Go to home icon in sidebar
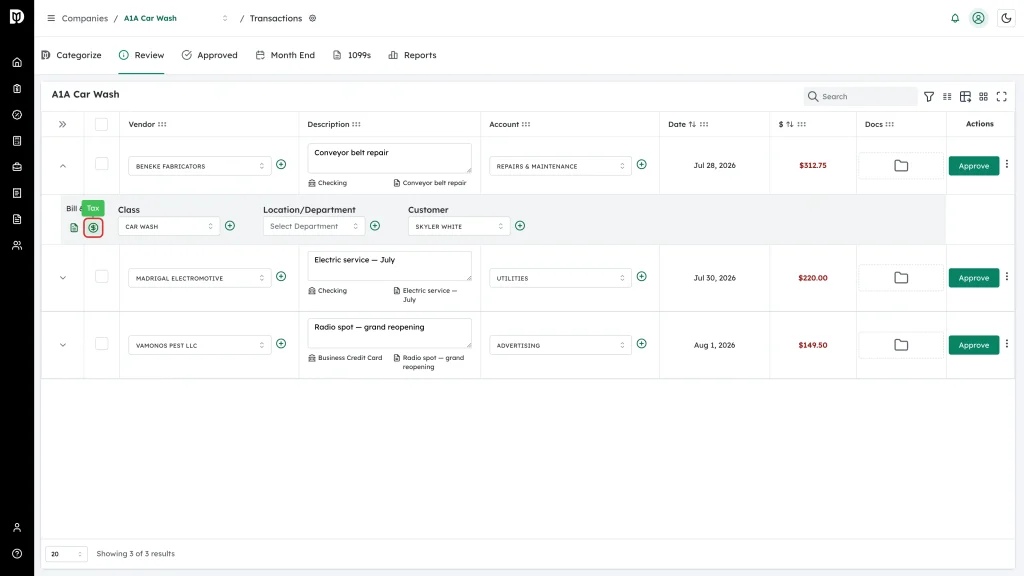This screenshot has height=576, width=1024. 17,63
